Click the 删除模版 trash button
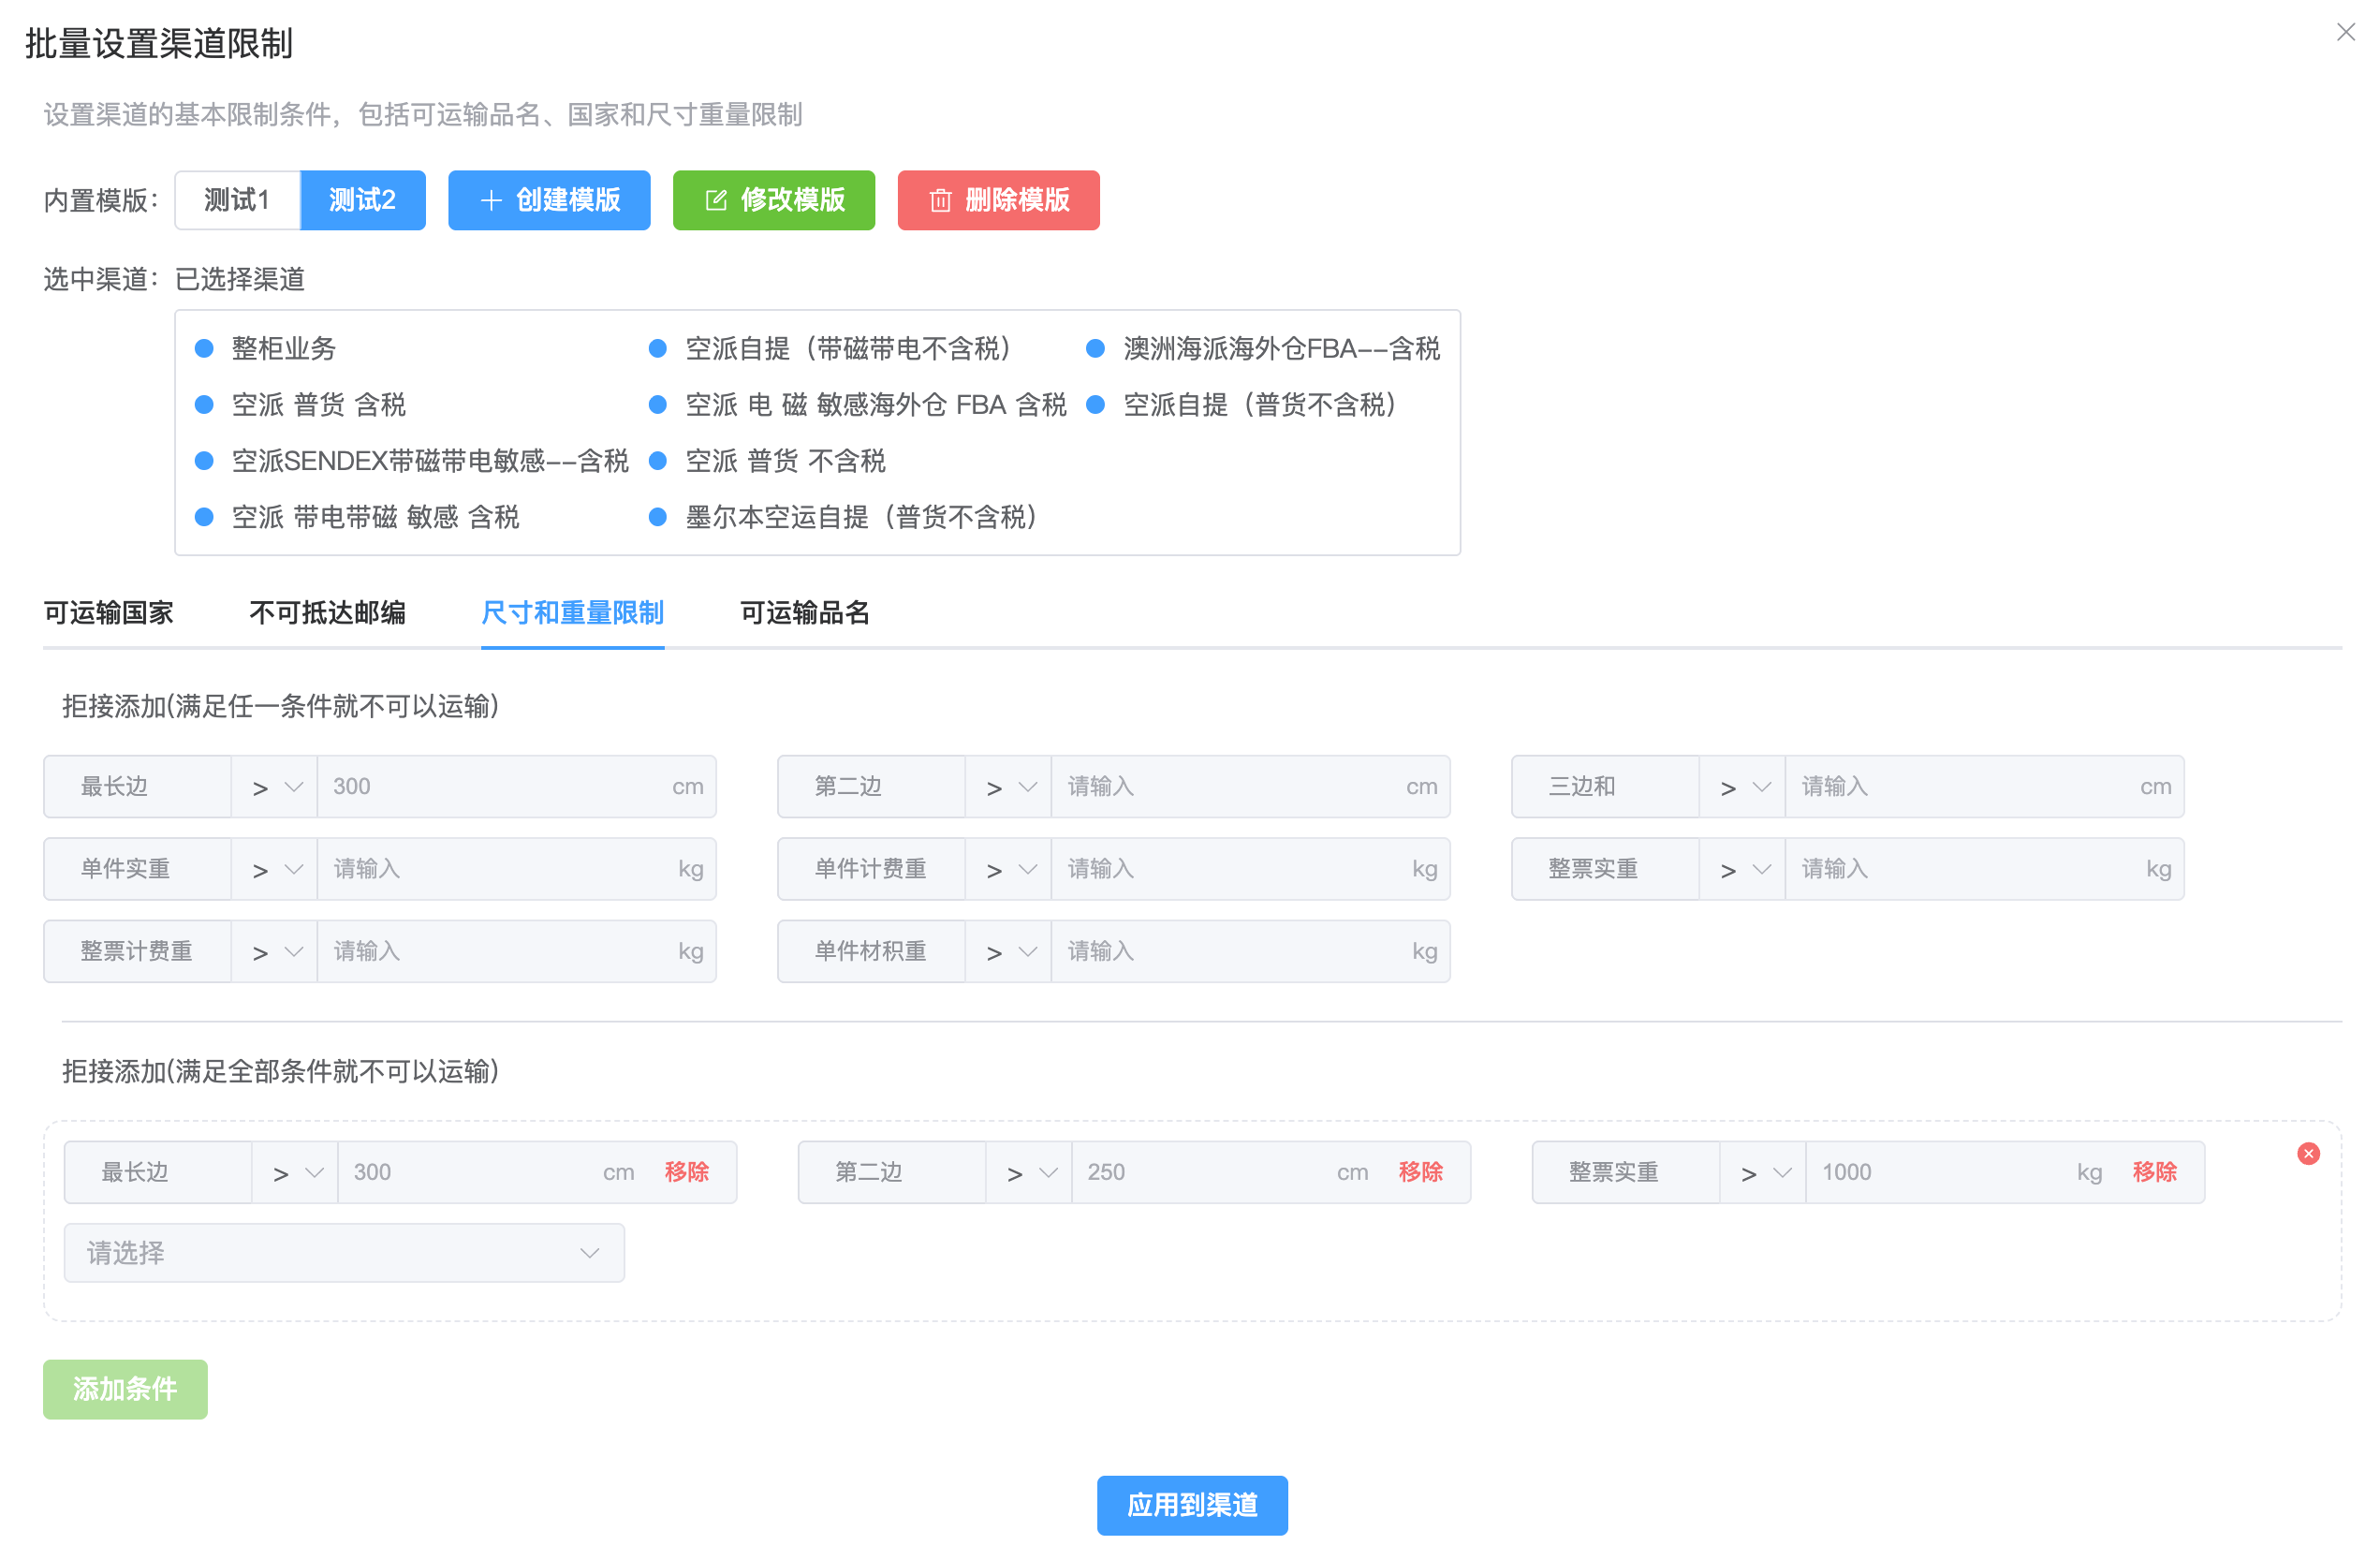 coord(997,200)
